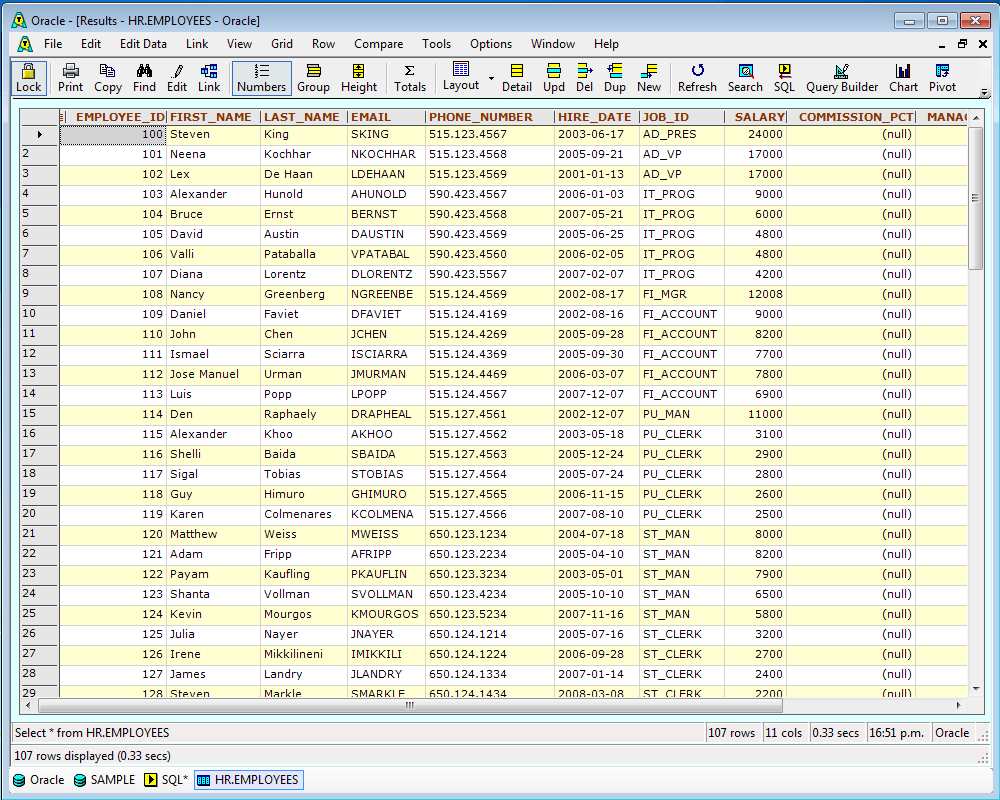Open the Options menu
The image size is (1000, 800).
pos(491,44)
